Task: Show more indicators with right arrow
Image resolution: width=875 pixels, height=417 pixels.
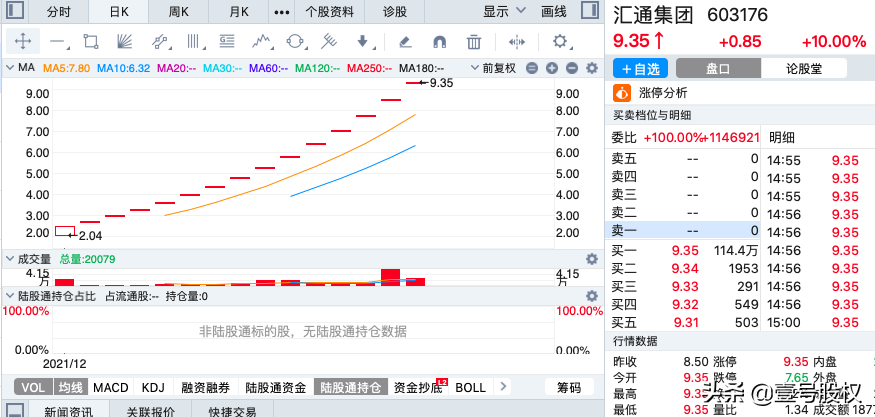Action: tap(502, 387)
